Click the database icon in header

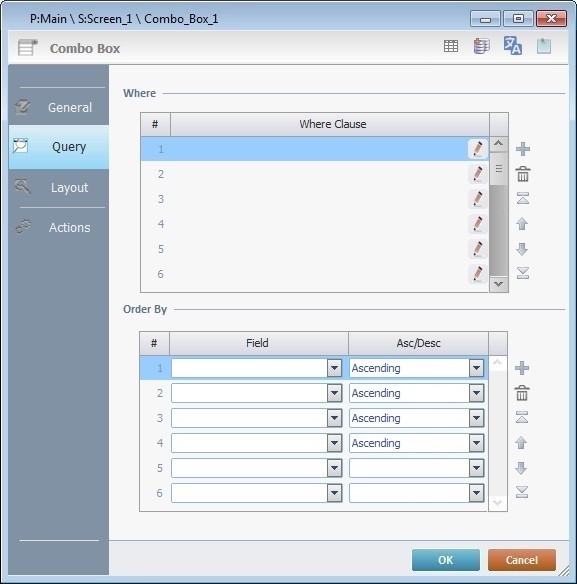482,46
